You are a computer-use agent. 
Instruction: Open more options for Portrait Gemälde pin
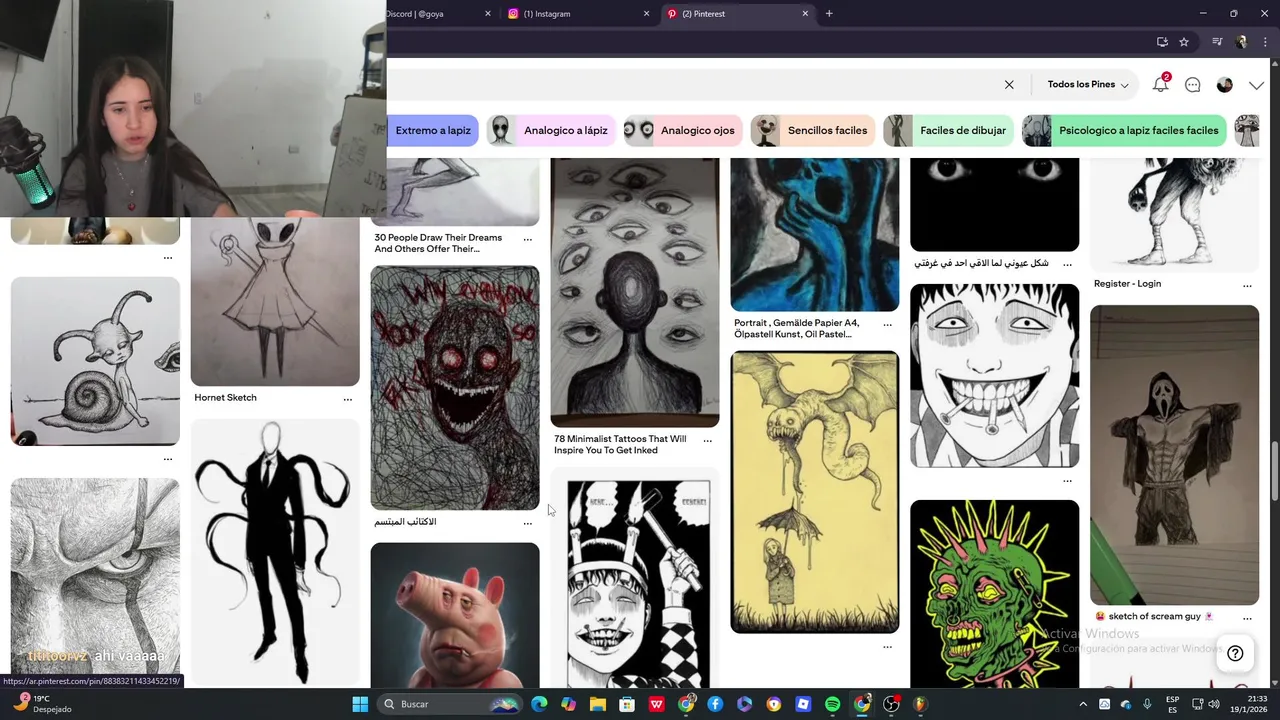887,325
